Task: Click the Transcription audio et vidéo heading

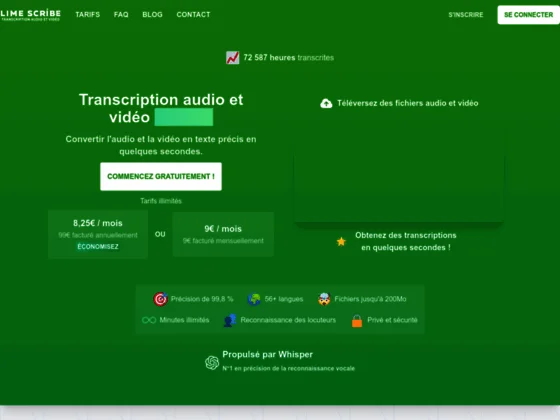Action: pos(161,108)
